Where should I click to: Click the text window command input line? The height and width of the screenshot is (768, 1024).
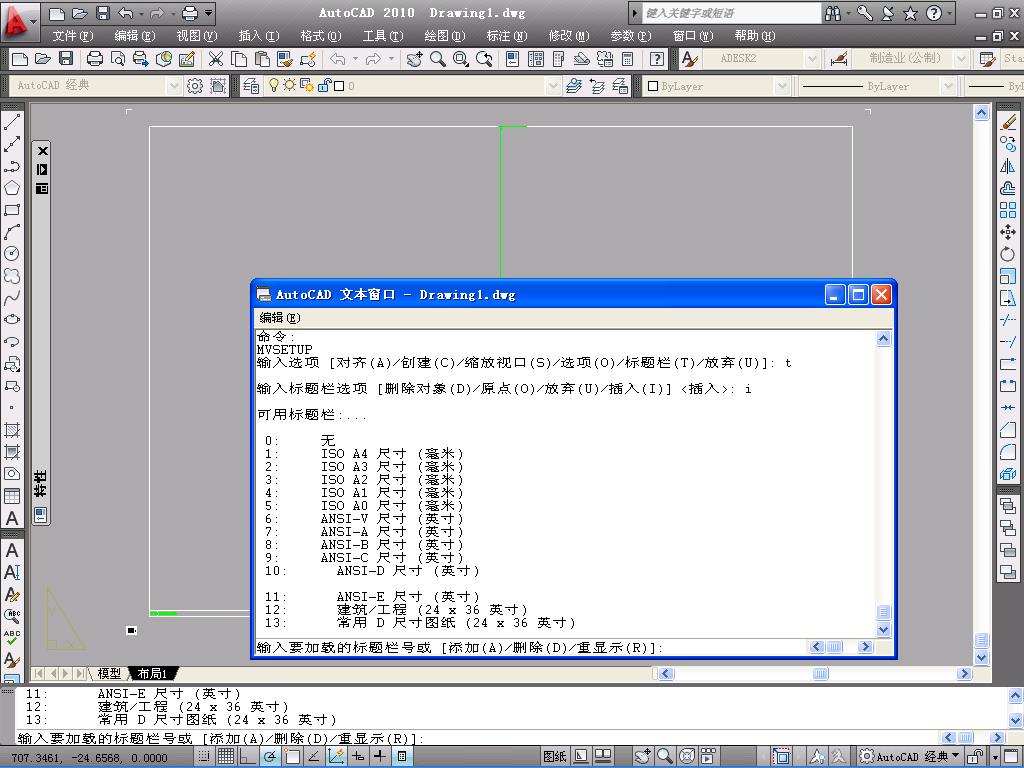click(532, 648)
